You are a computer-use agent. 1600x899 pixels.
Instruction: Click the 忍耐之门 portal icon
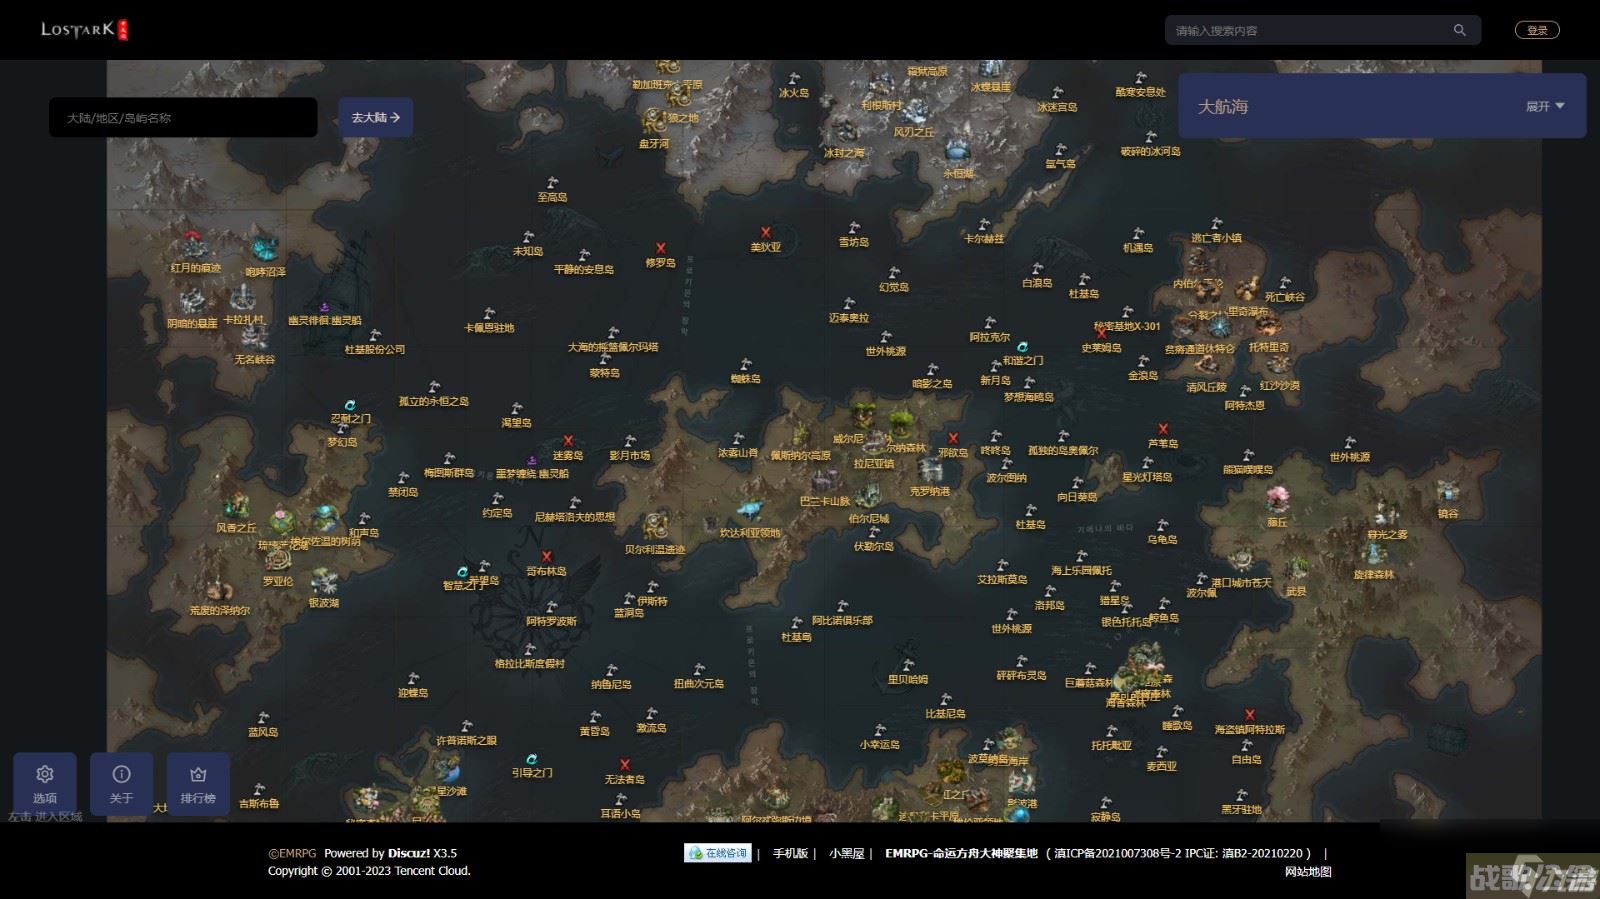point(350,406)
